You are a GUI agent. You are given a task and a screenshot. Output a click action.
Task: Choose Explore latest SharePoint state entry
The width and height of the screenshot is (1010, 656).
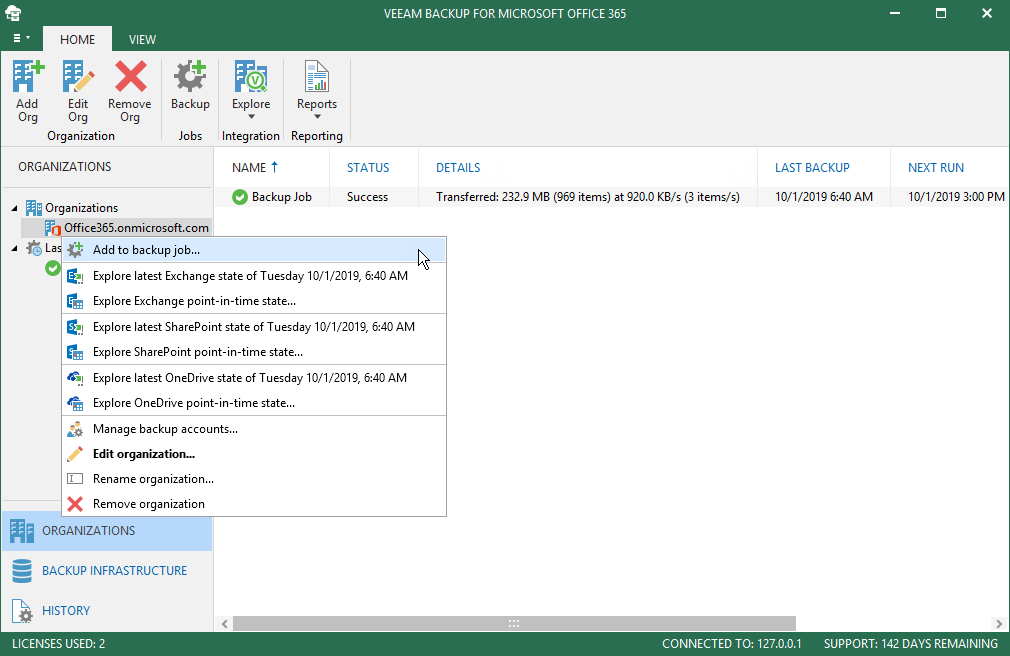(254, 327)
